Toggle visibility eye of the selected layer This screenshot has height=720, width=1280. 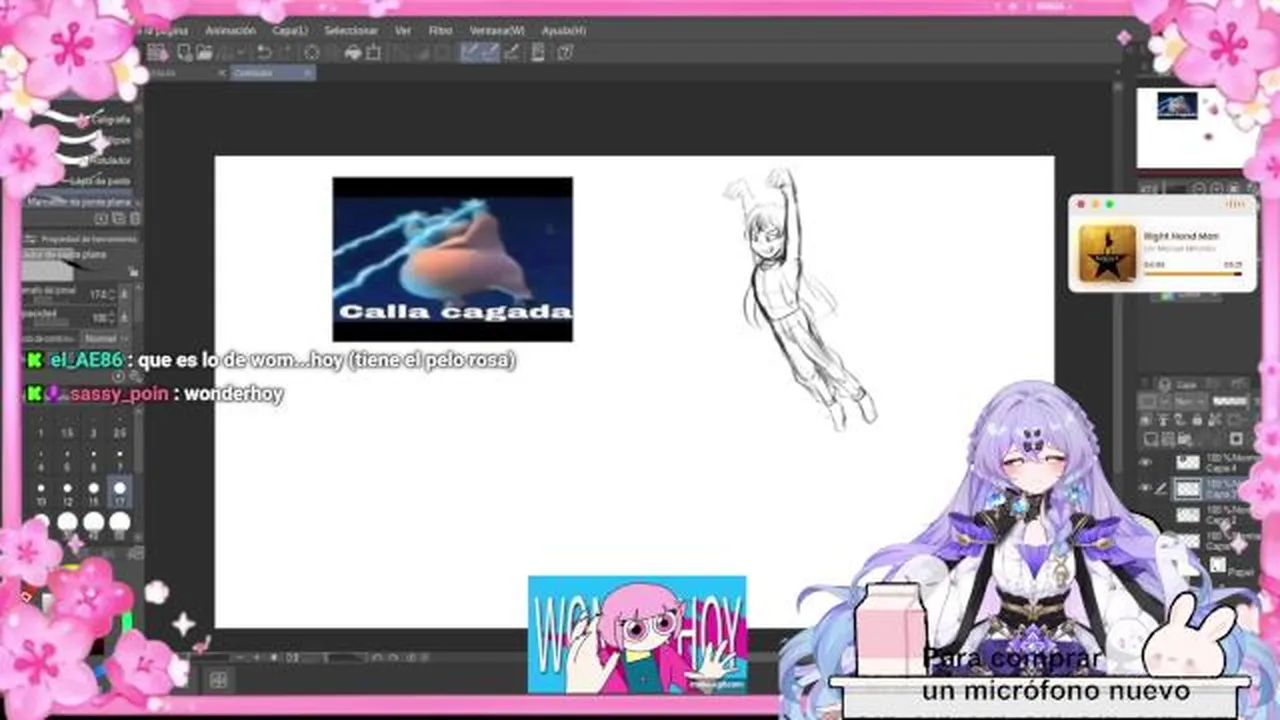(1146, 488)
